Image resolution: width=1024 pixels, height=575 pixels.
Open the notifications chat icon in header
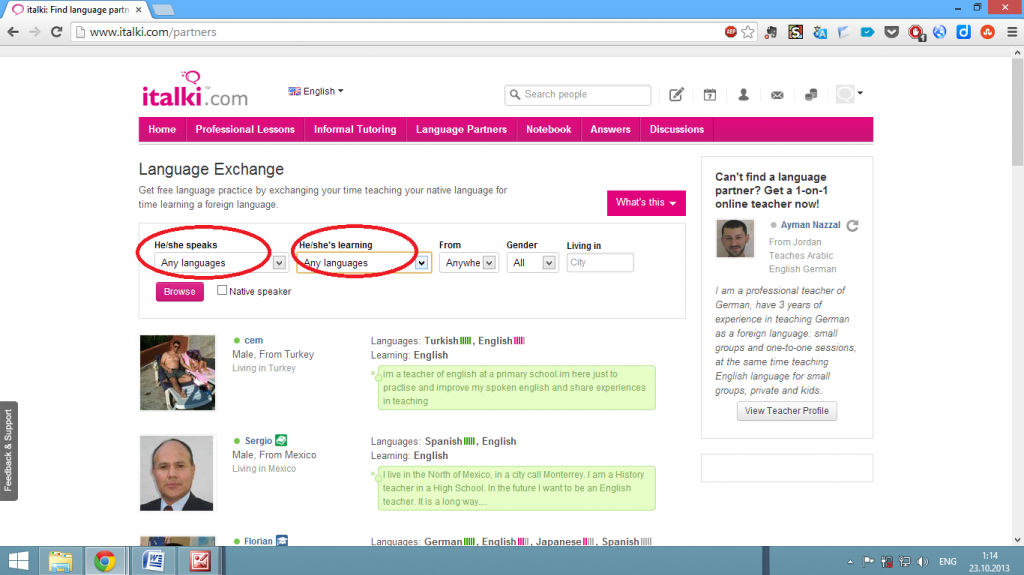(x=811, y=95)
